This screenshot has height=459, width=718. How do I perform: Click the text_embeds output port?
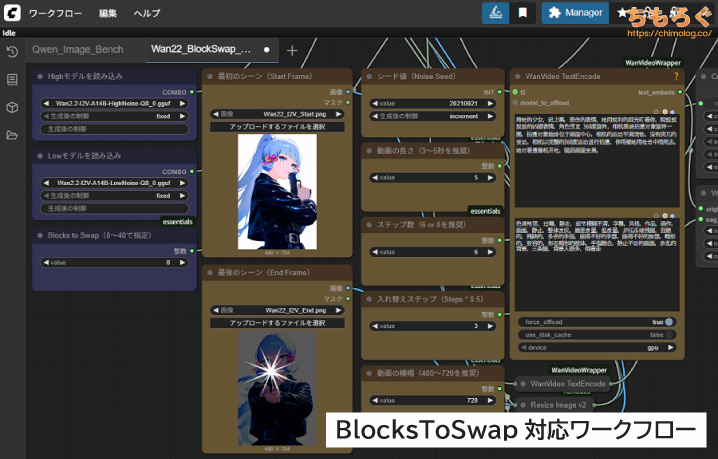point(680,92)
